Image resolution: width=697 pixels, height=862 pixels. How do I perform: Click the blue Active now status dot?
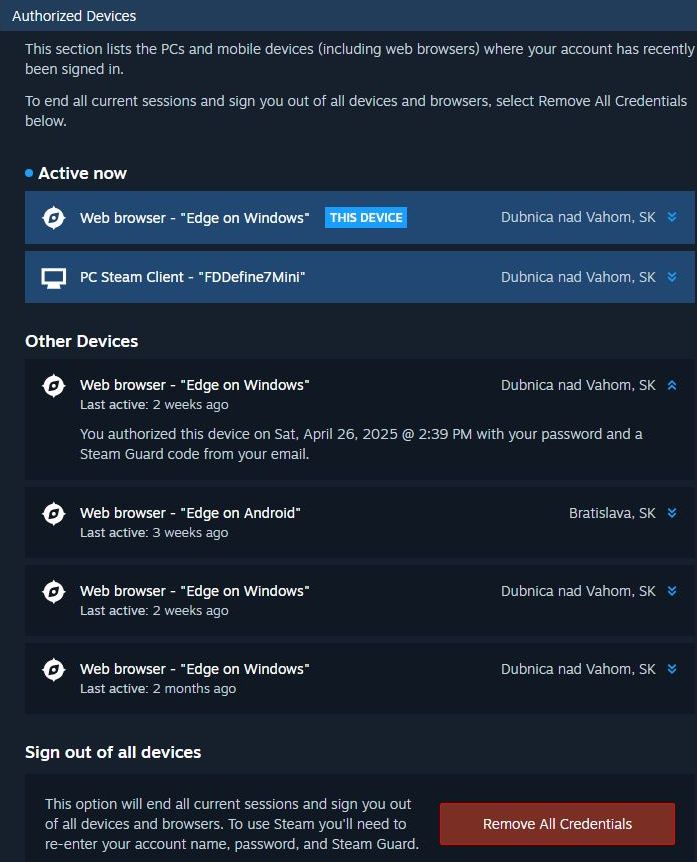point(29,173)
